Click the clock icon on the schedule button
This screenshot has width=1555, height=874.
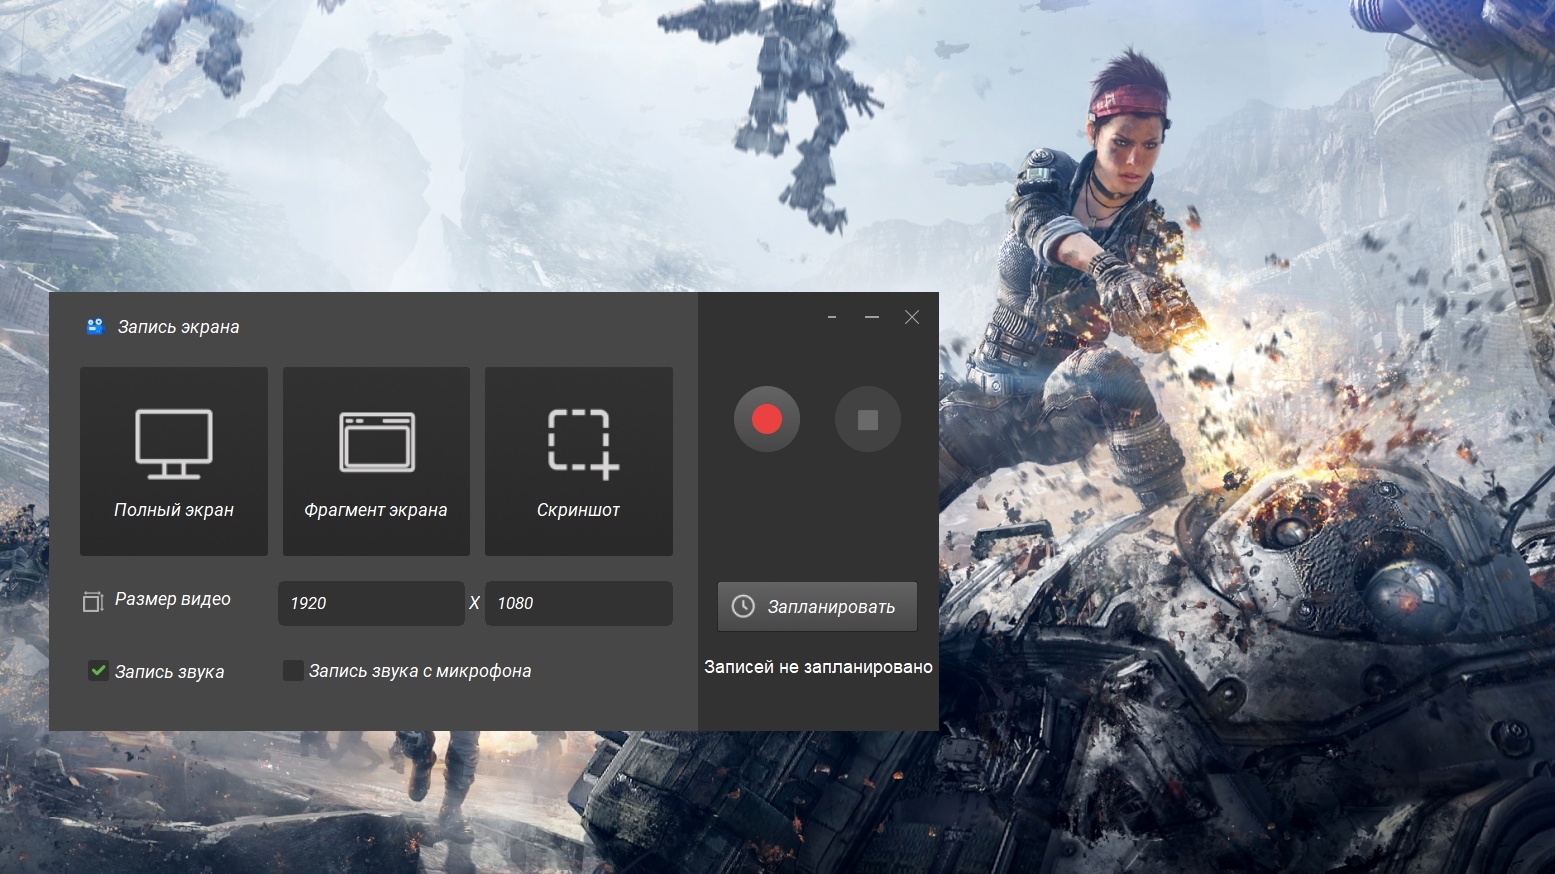(743, 607)
